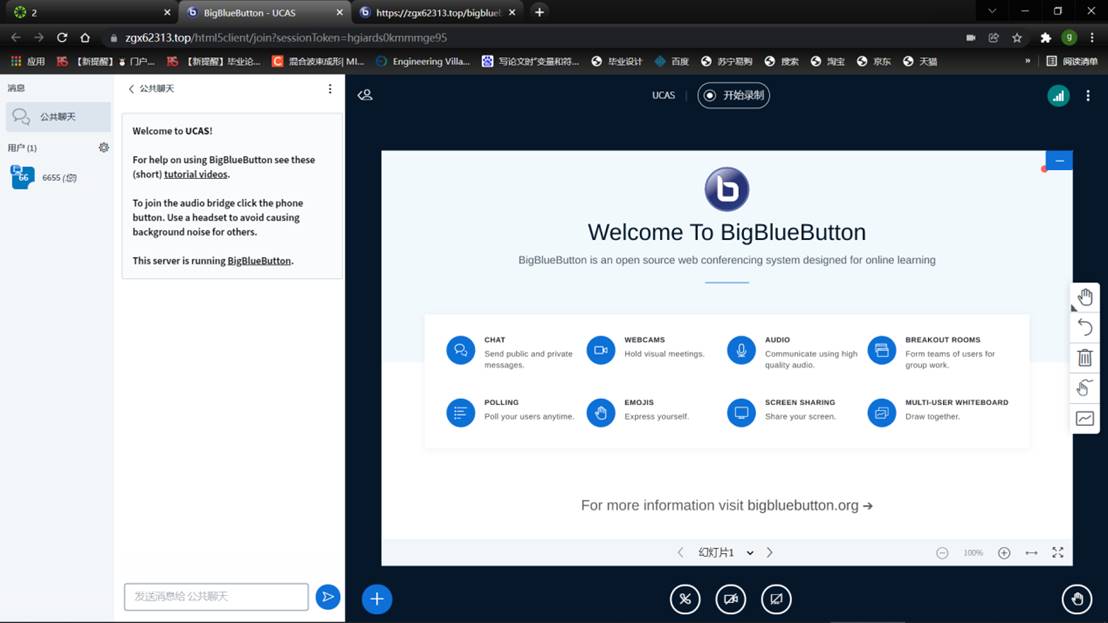Open the blue plus actions menu
Image resolution: width=1108 pixels, height=623 pixels.
coord(377,599)
